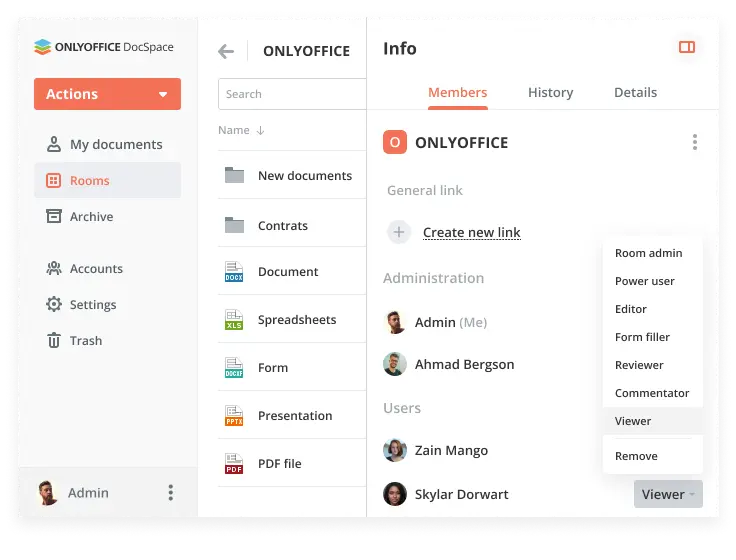736x560 pixels.
Task: Click Zain Mango's avatar
Action: pos(395,451)
